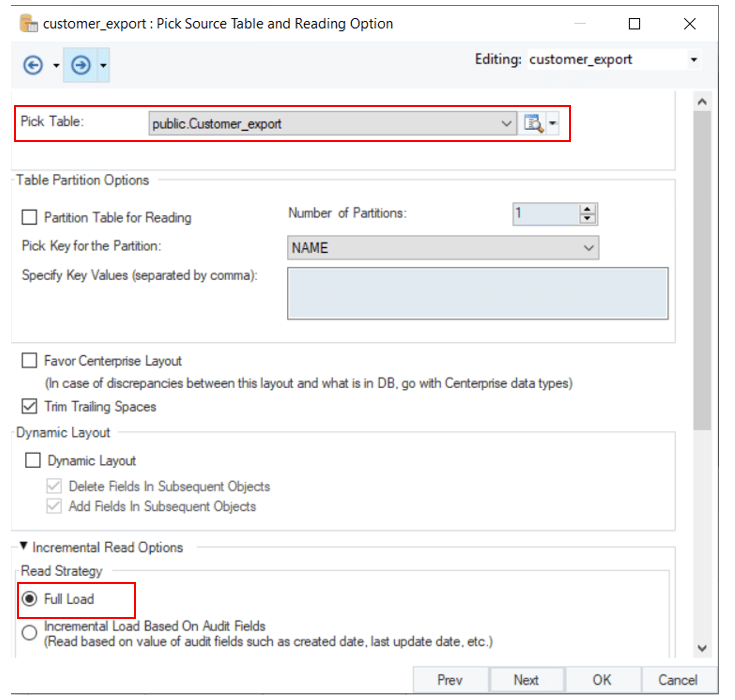Toggle Delete Fields In Subsequent Objects
Image resolution: width=735 pixels, height=700 pixels.
click(x=54, y=486)
